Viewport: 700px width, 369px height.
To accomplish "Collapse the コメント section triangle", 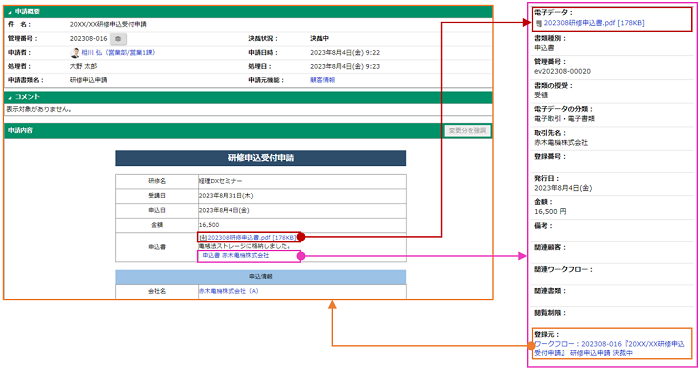I will [x=10, y=97].
